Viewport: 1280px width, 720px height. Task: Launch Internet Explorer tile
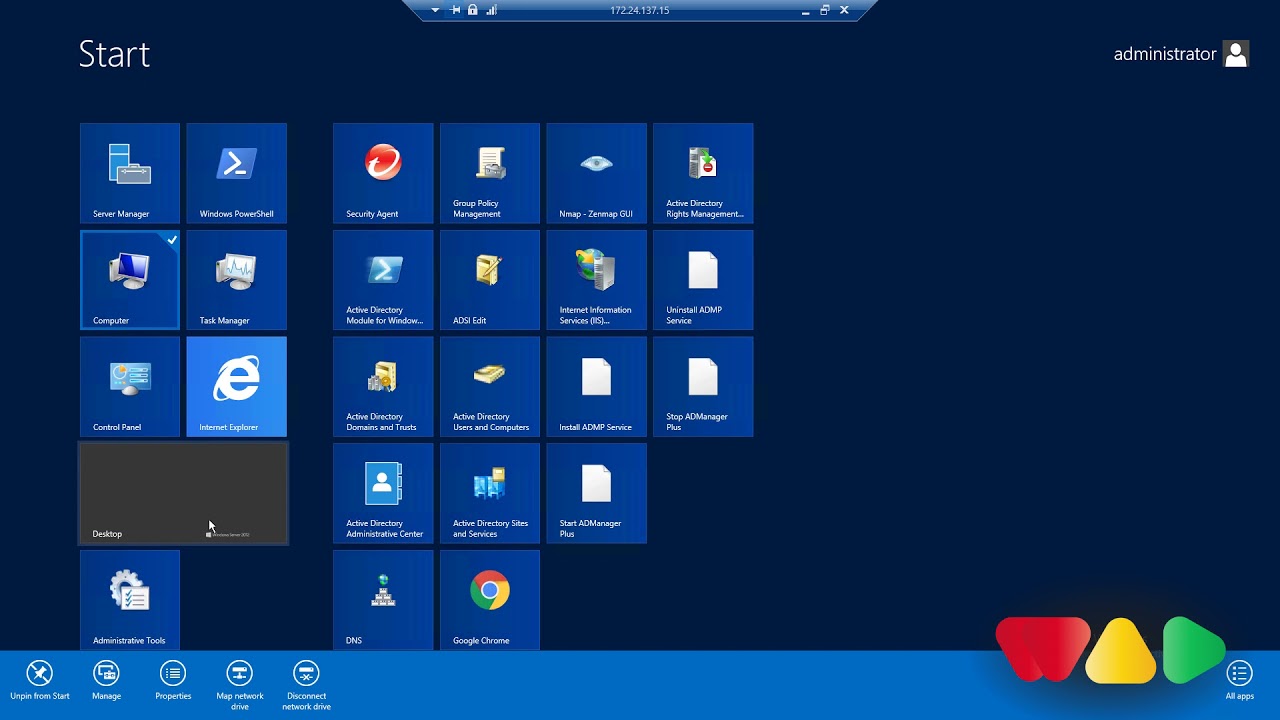237,387
